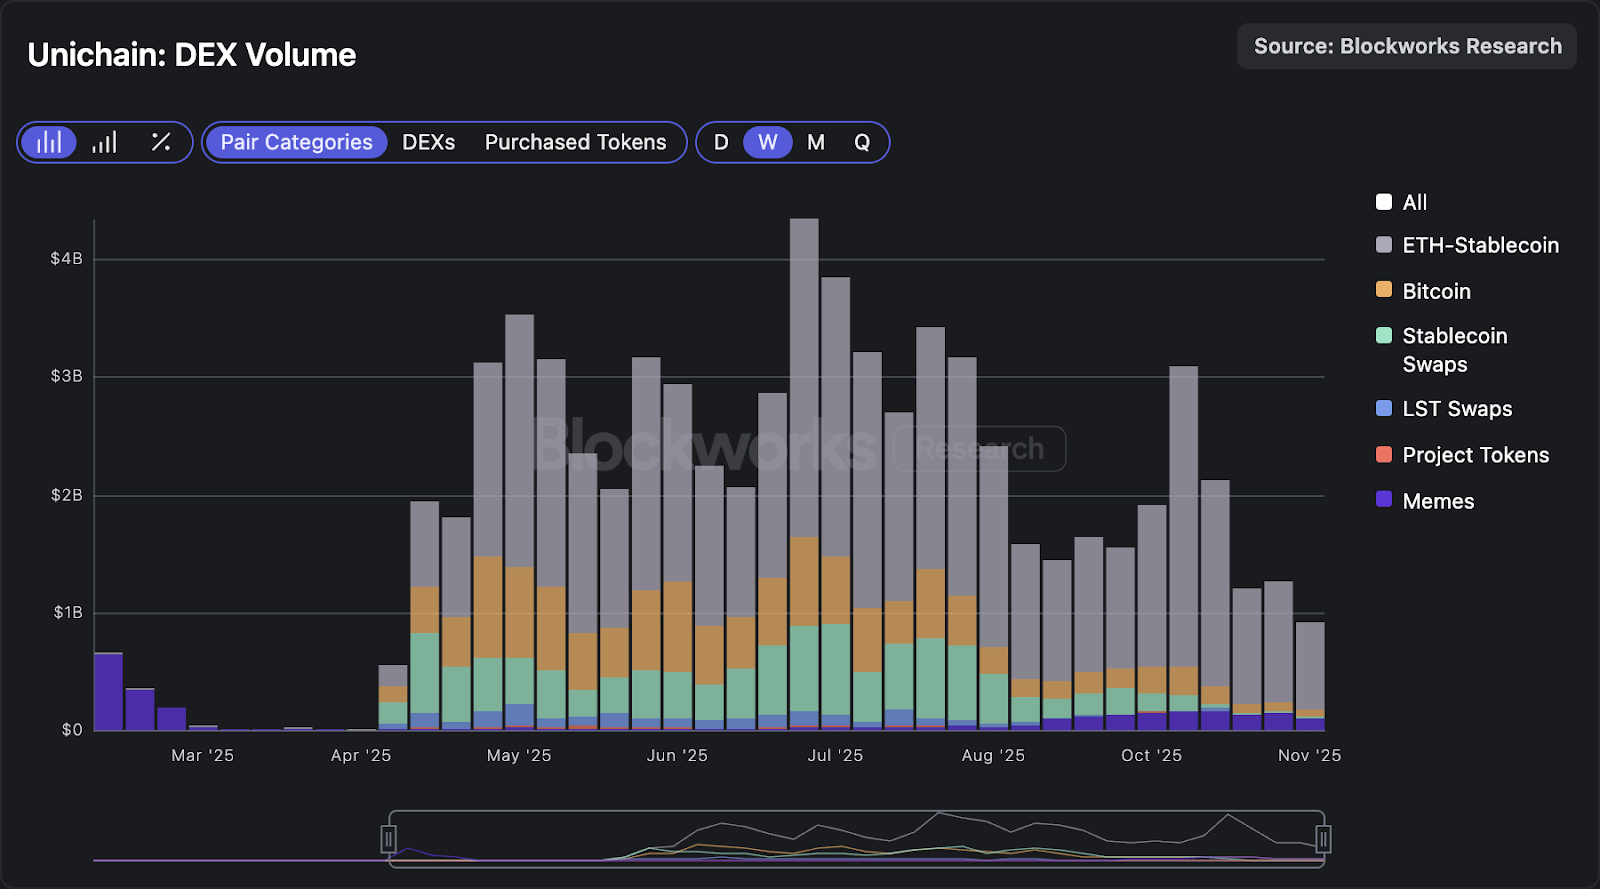Choose the quarterly Q interval
This screenshot has height=889, width=1600.
click(x=862, y=142)
